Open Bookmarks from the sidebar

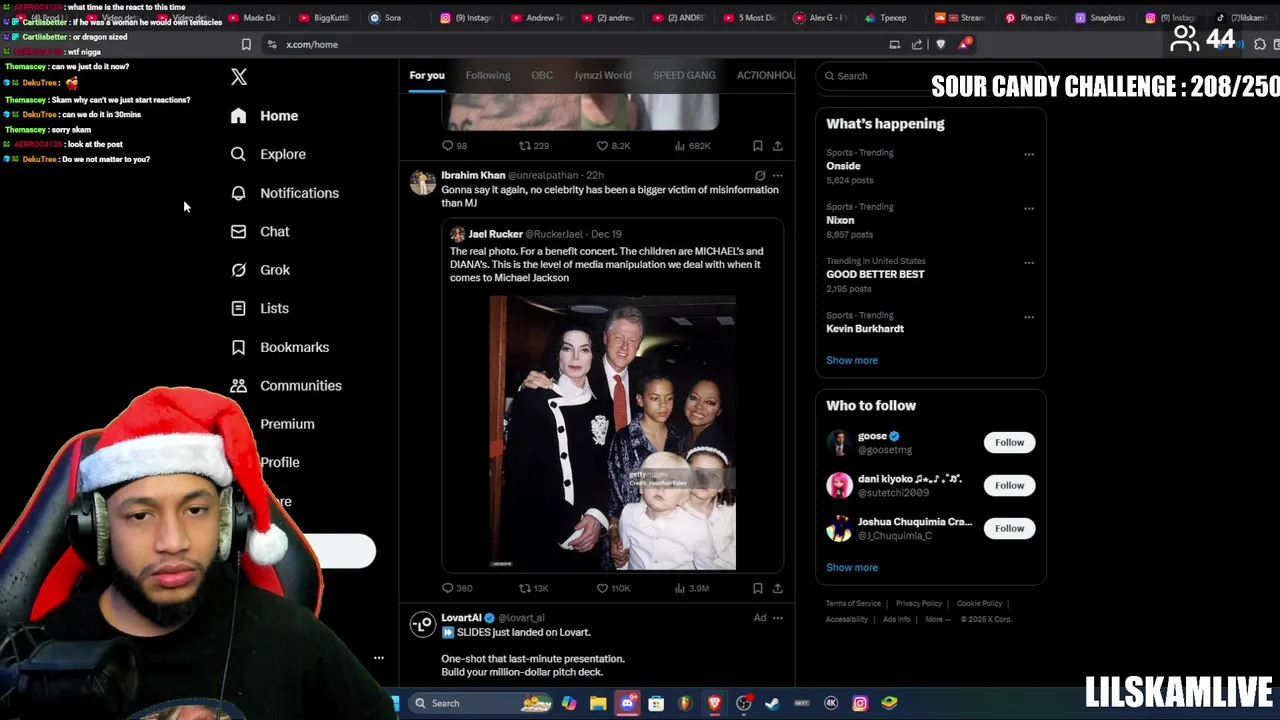point(279,347)
